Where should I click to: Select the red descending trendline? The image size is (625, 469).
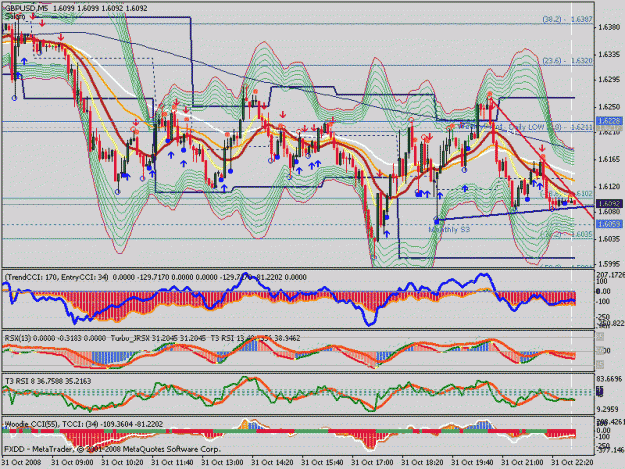click(x=542, y=159)
